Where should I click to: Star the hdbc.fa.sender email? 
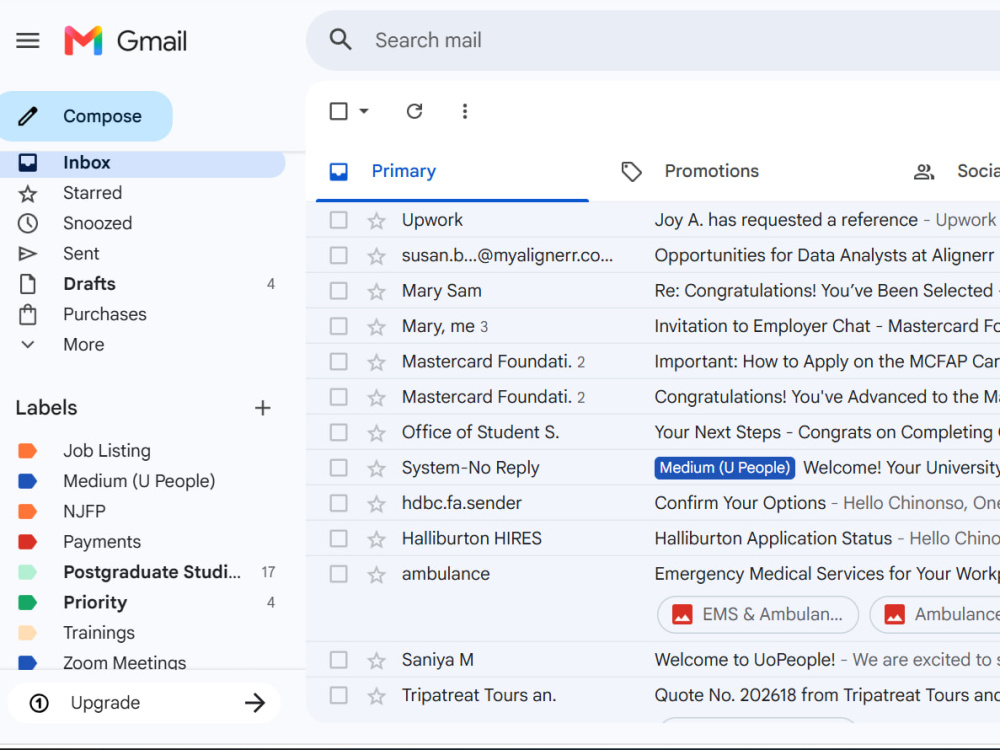pyautogui.click(x=376, y=504)
